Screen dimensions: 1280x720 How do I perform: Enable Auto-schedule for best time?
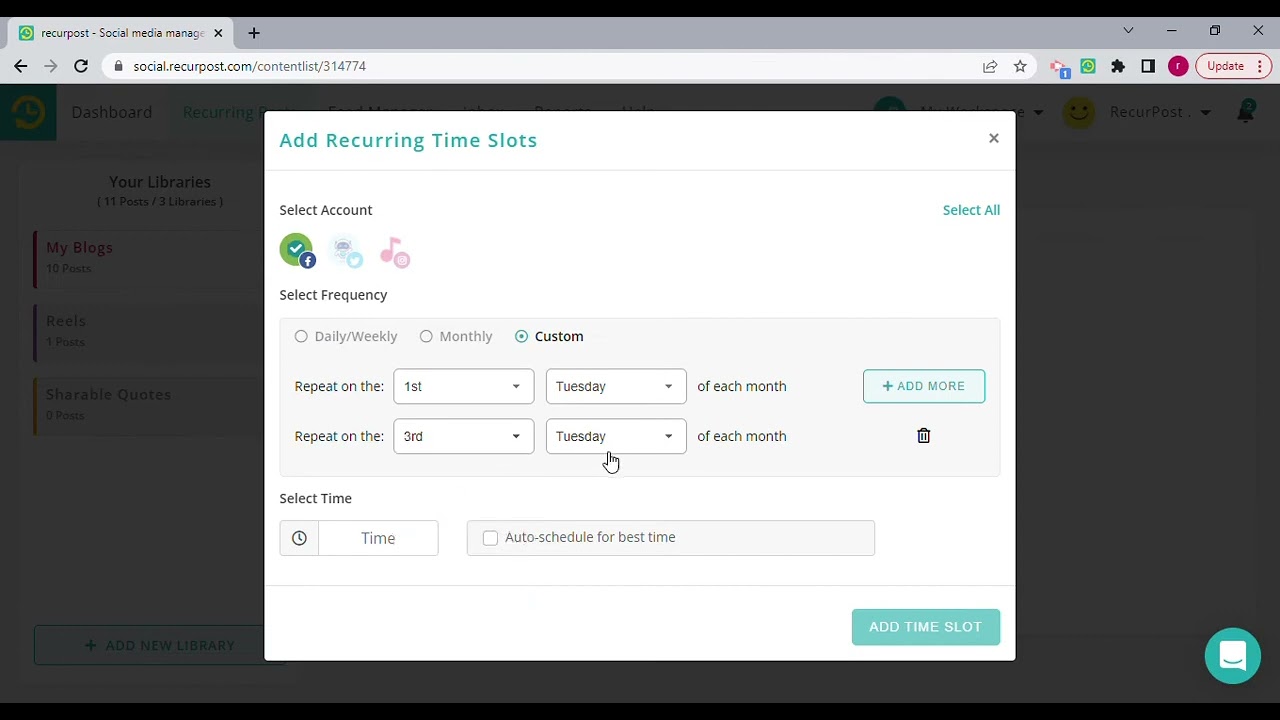pyautogui.click(x=490, y=538)
